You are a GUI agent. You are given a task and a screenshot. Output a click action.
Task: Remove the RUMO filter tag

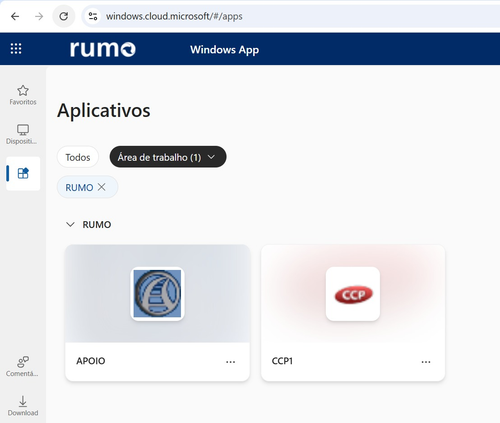click(102, 187)
